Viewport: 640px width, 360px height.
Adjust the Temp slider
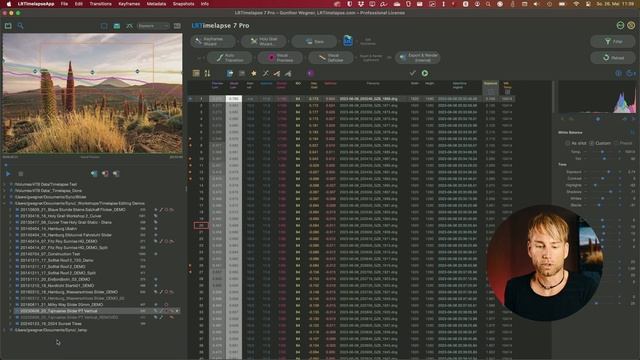click(602, 151)
